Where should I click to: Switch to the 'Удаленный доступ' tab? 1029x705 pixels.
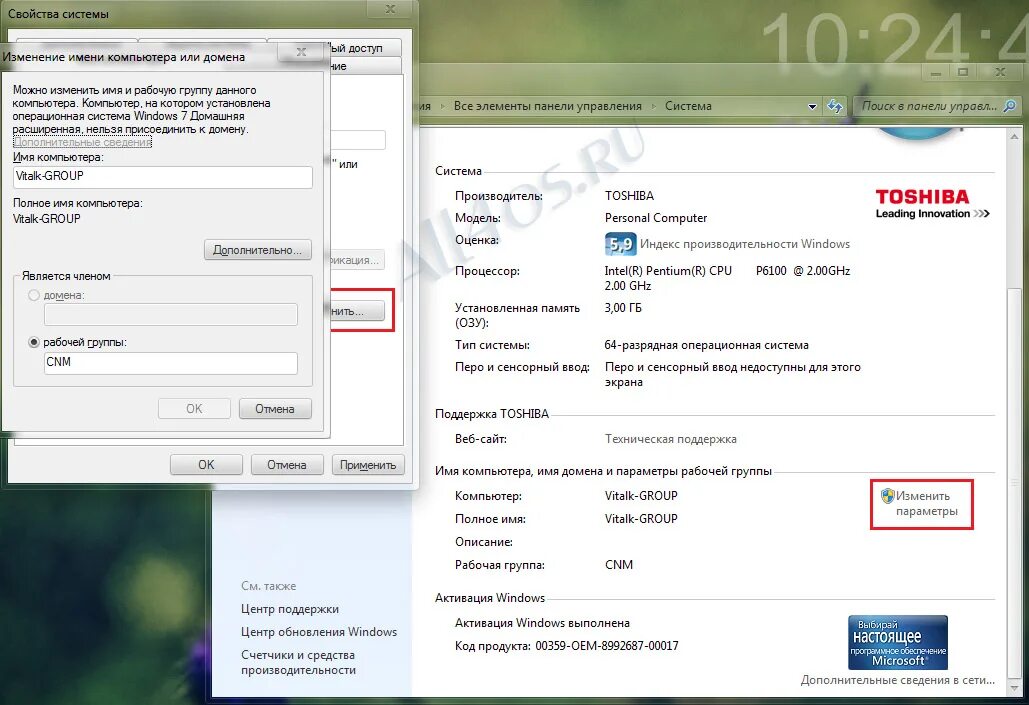366,47
